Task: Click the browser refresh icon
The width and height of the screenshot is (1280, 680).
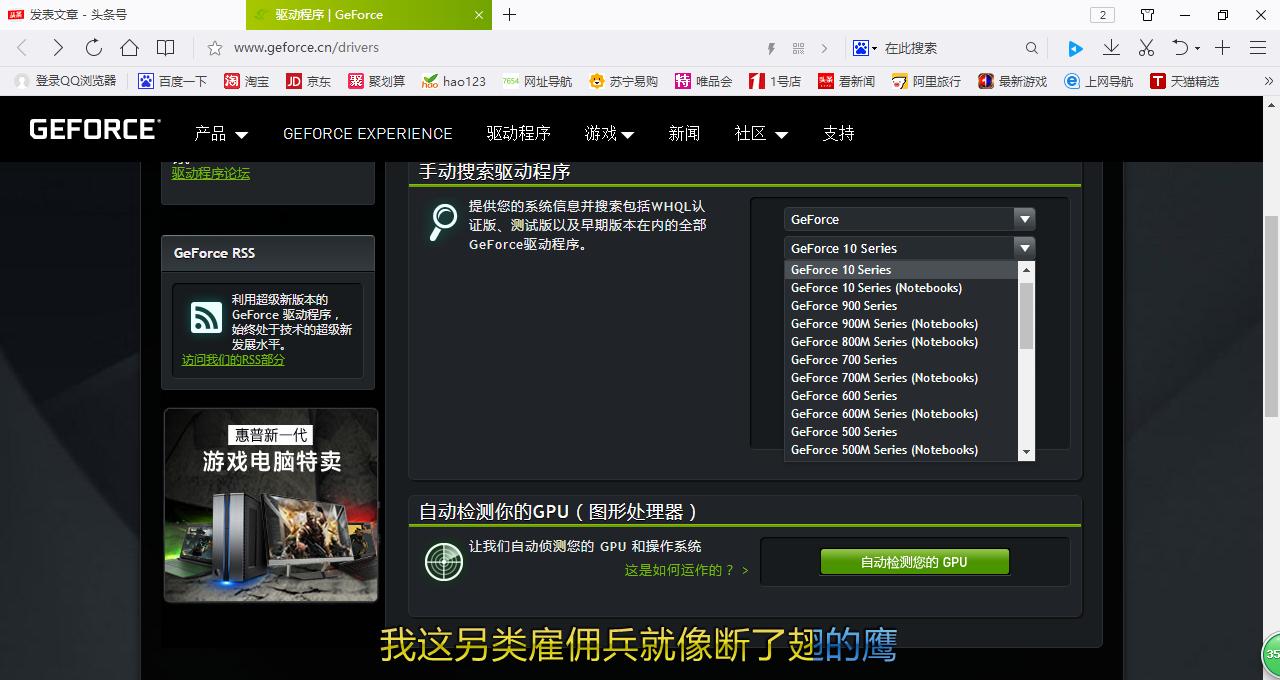Action: [x=94, y=48]
